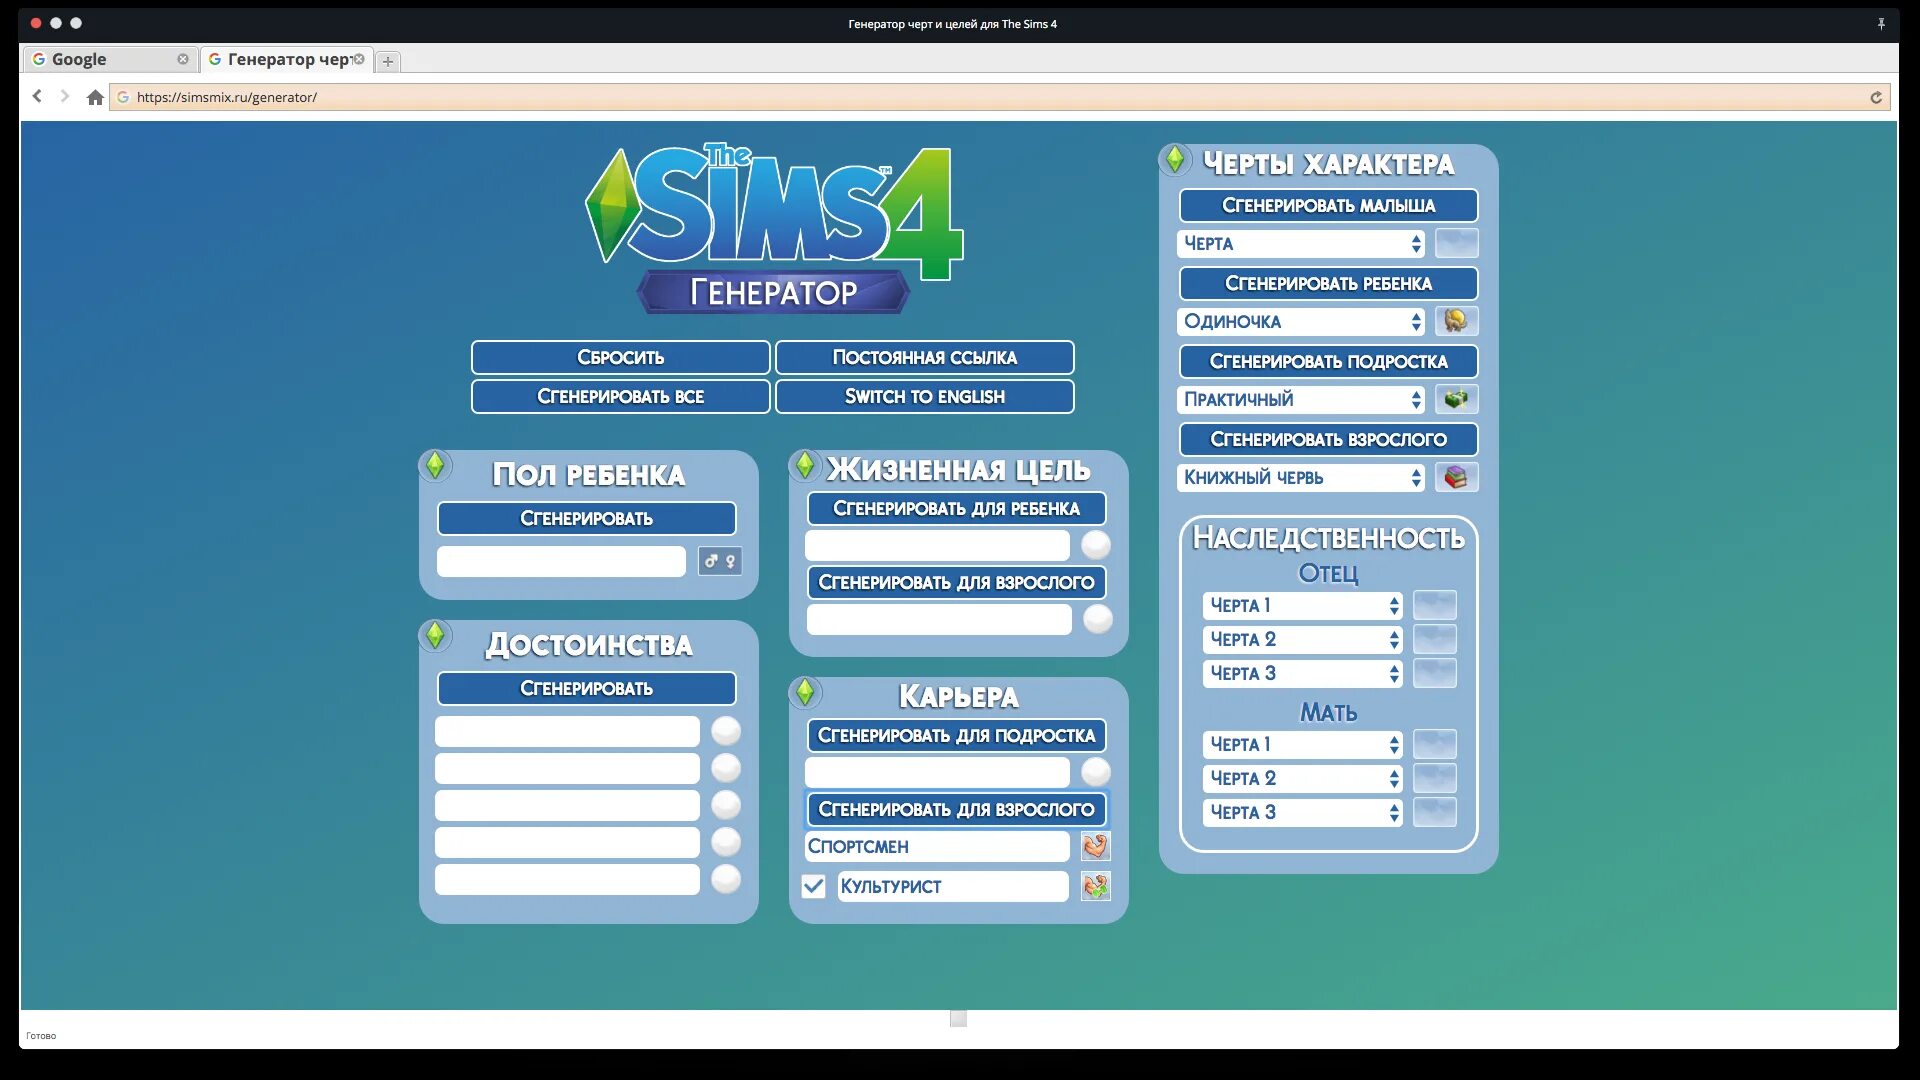Open the toddler Черта dropdown

(x=1301, y=243)
